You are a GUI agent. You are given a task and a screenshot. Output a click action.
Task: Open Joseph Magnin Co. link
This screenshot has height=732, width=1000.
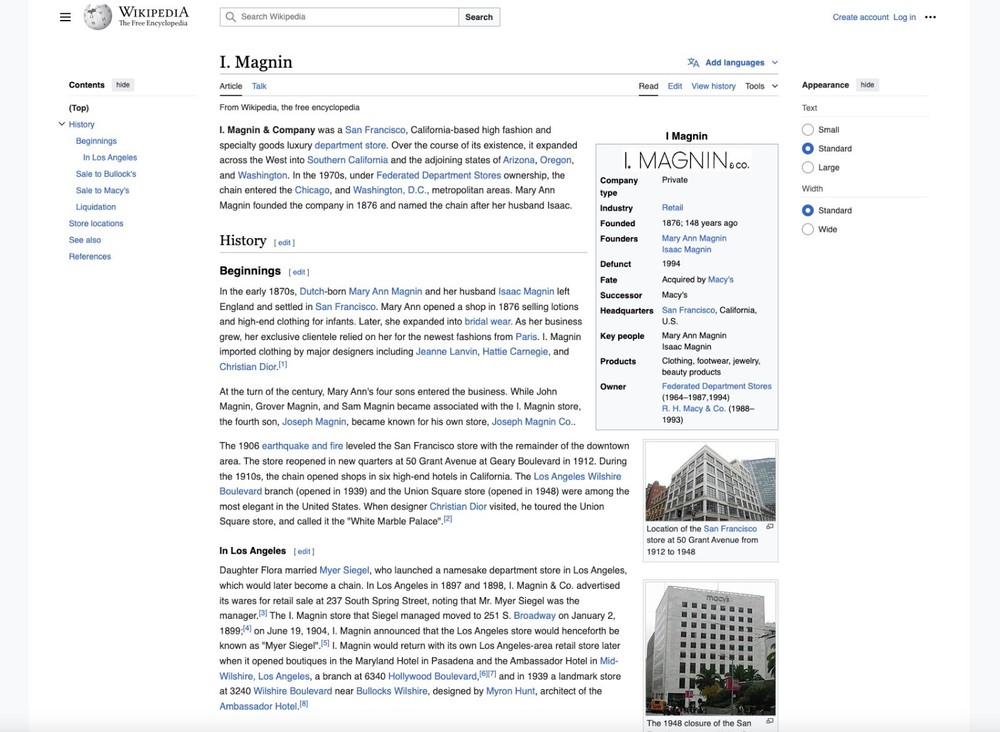pyautogui.click(x=532, y=421)
